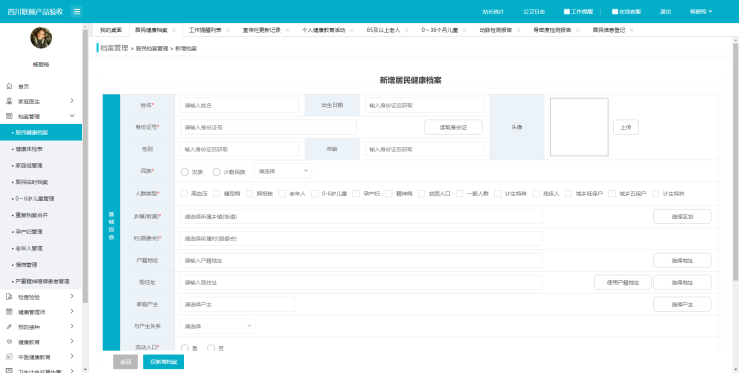The width and height of the screenshot is (740, 374).
Task: Click the 预防接种 syringe icon in sidebar
Action: (x=9, y=327)
